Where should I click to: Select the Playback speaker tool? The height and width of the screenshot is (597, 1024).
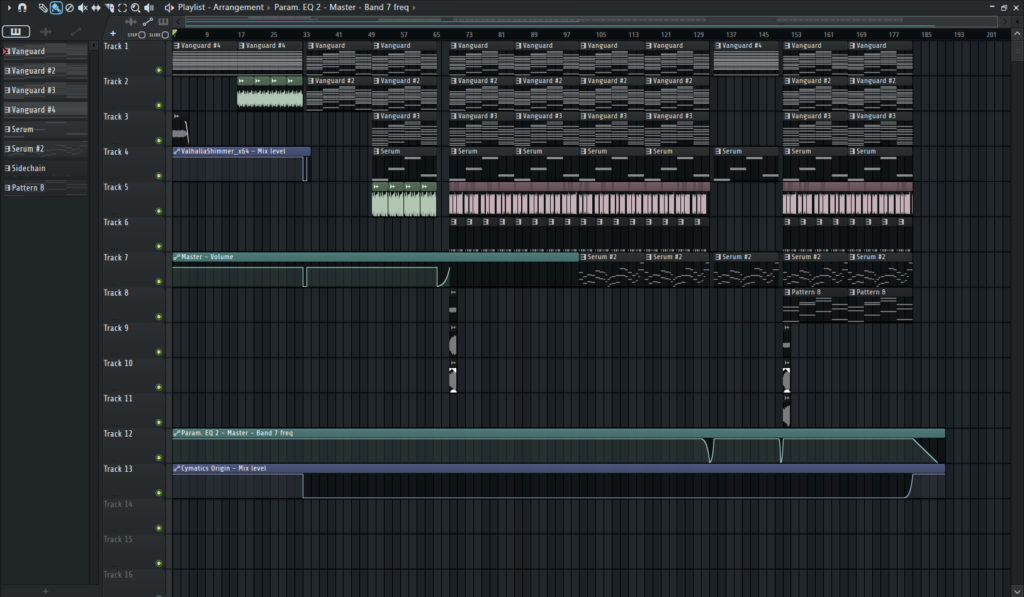pyautogui.click(x=148, y=7)
